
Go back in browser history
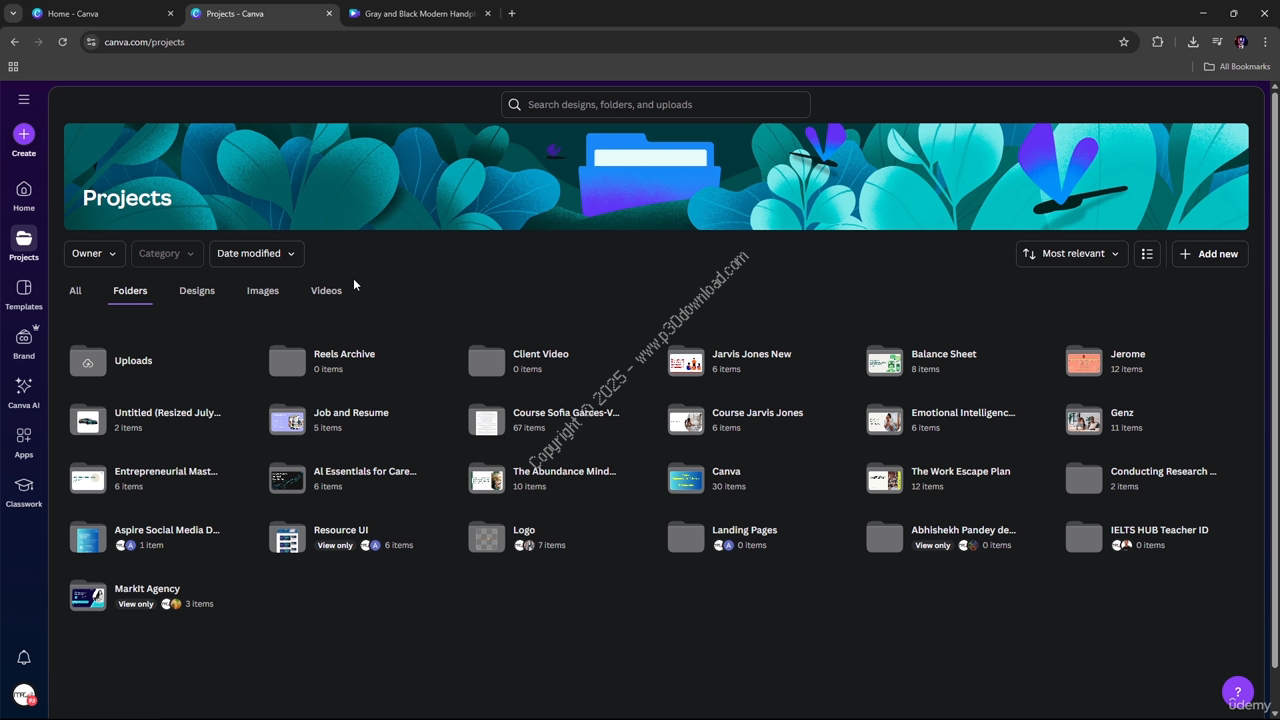(14, 42)
